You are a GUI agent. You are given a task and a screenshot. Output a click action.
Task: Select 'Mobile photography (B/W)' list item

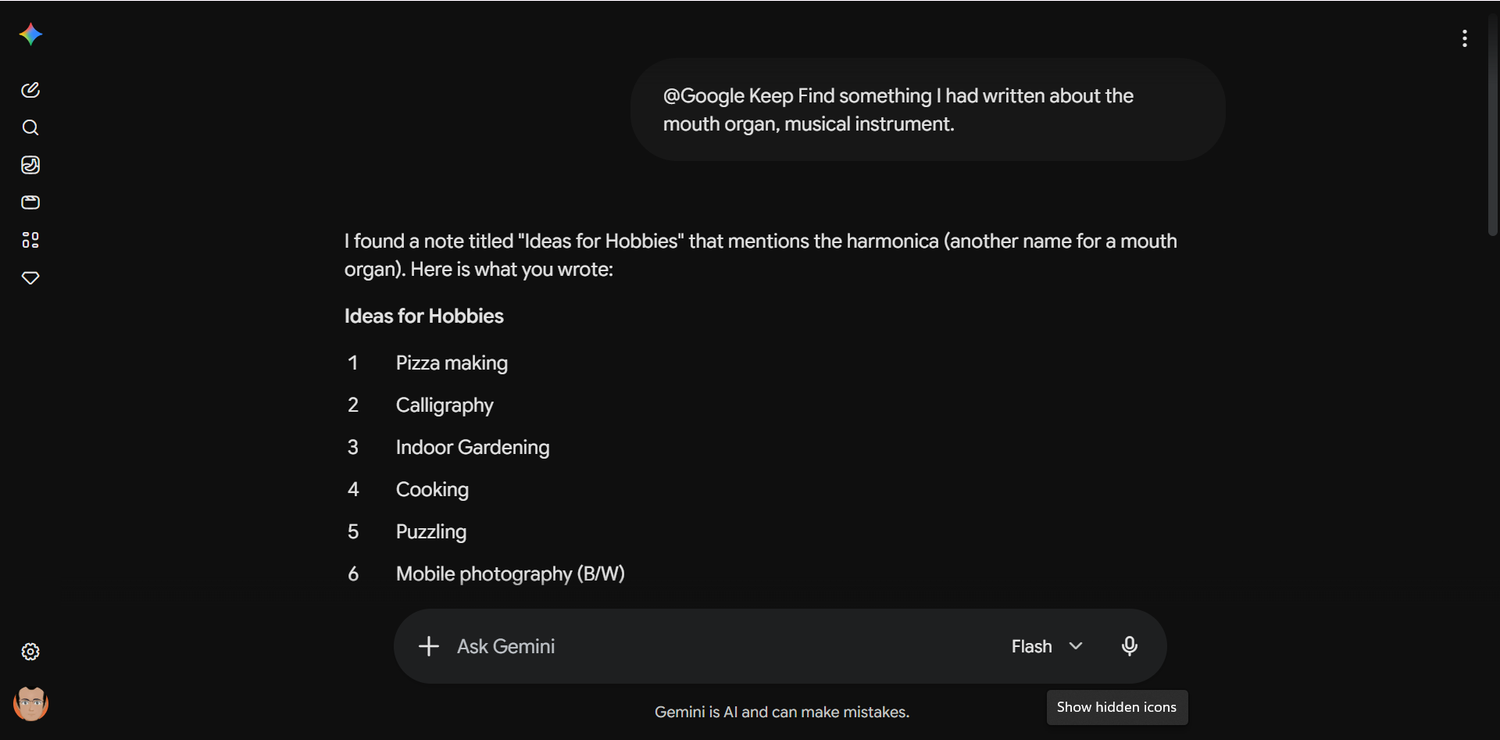(510, 574)
